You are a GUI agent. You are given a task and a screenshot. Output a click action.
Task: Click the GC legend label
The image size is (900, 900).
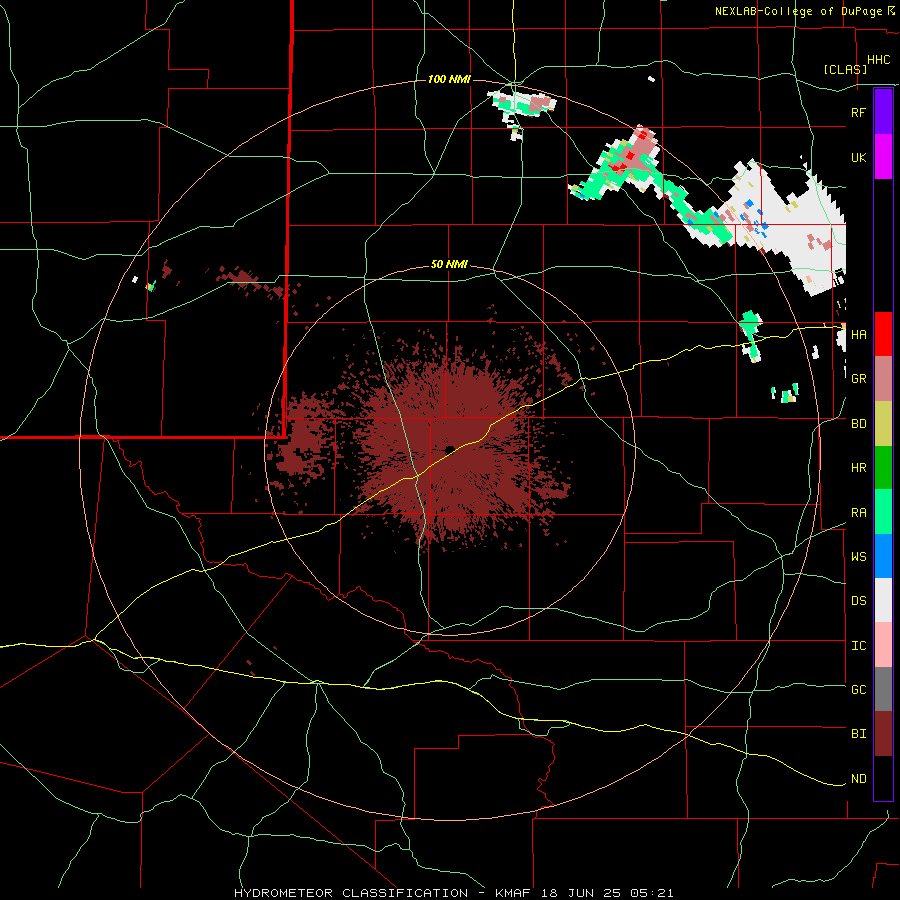858,690
